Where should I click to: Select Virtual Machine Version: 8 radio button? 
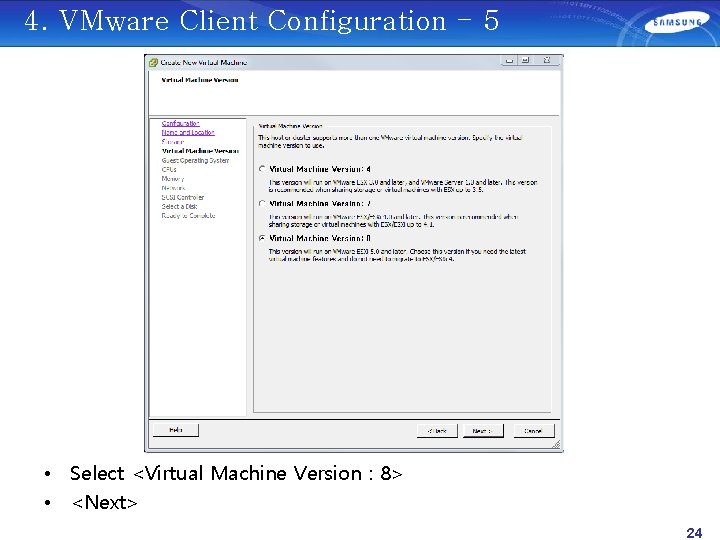(x=262, y=238)
